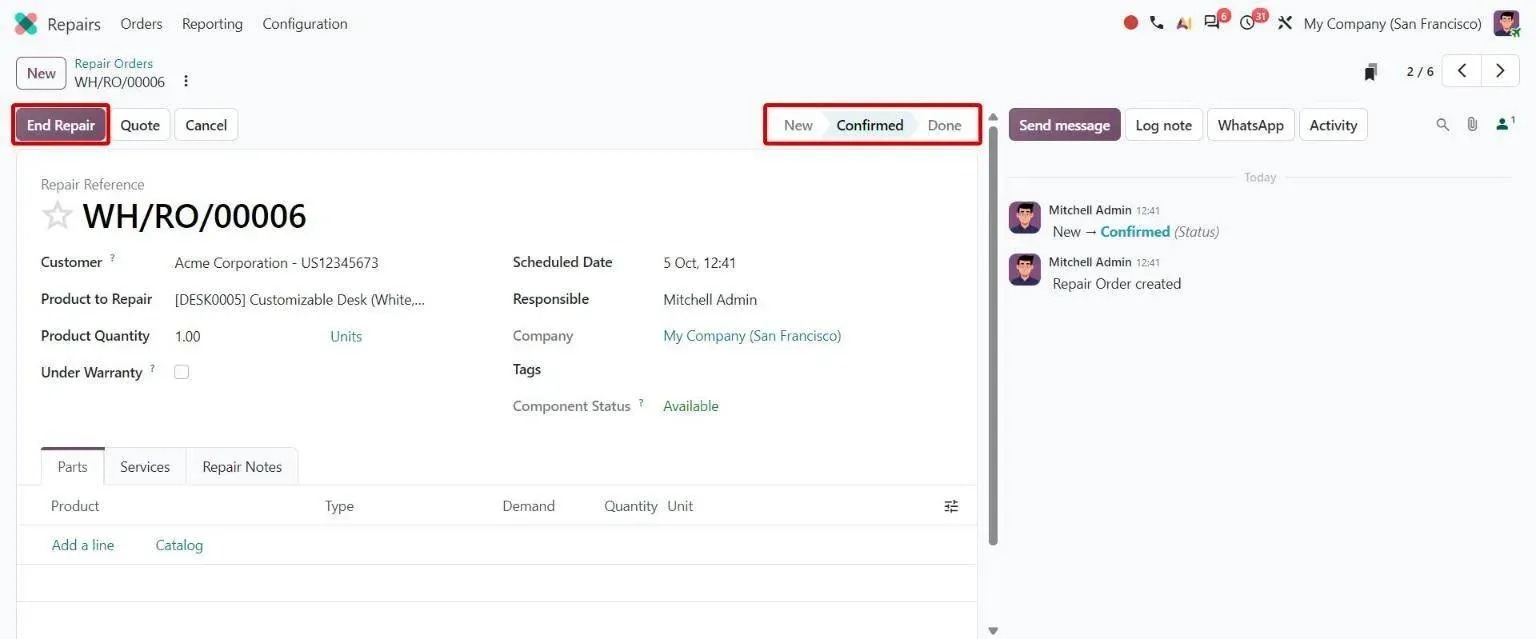The image size is (1536, 639).
Task: Change the Units unit of measure
Action: 346,336
